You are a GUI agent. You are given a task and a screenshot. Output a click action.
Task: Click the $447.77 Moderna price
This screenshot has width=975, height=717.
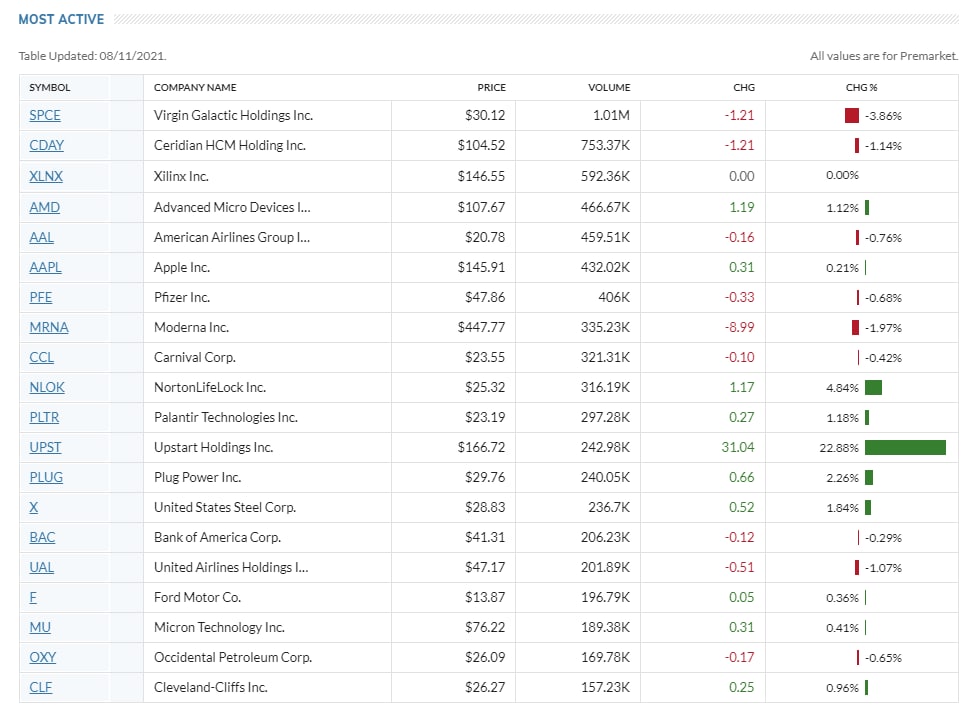(x=481, y=328)
